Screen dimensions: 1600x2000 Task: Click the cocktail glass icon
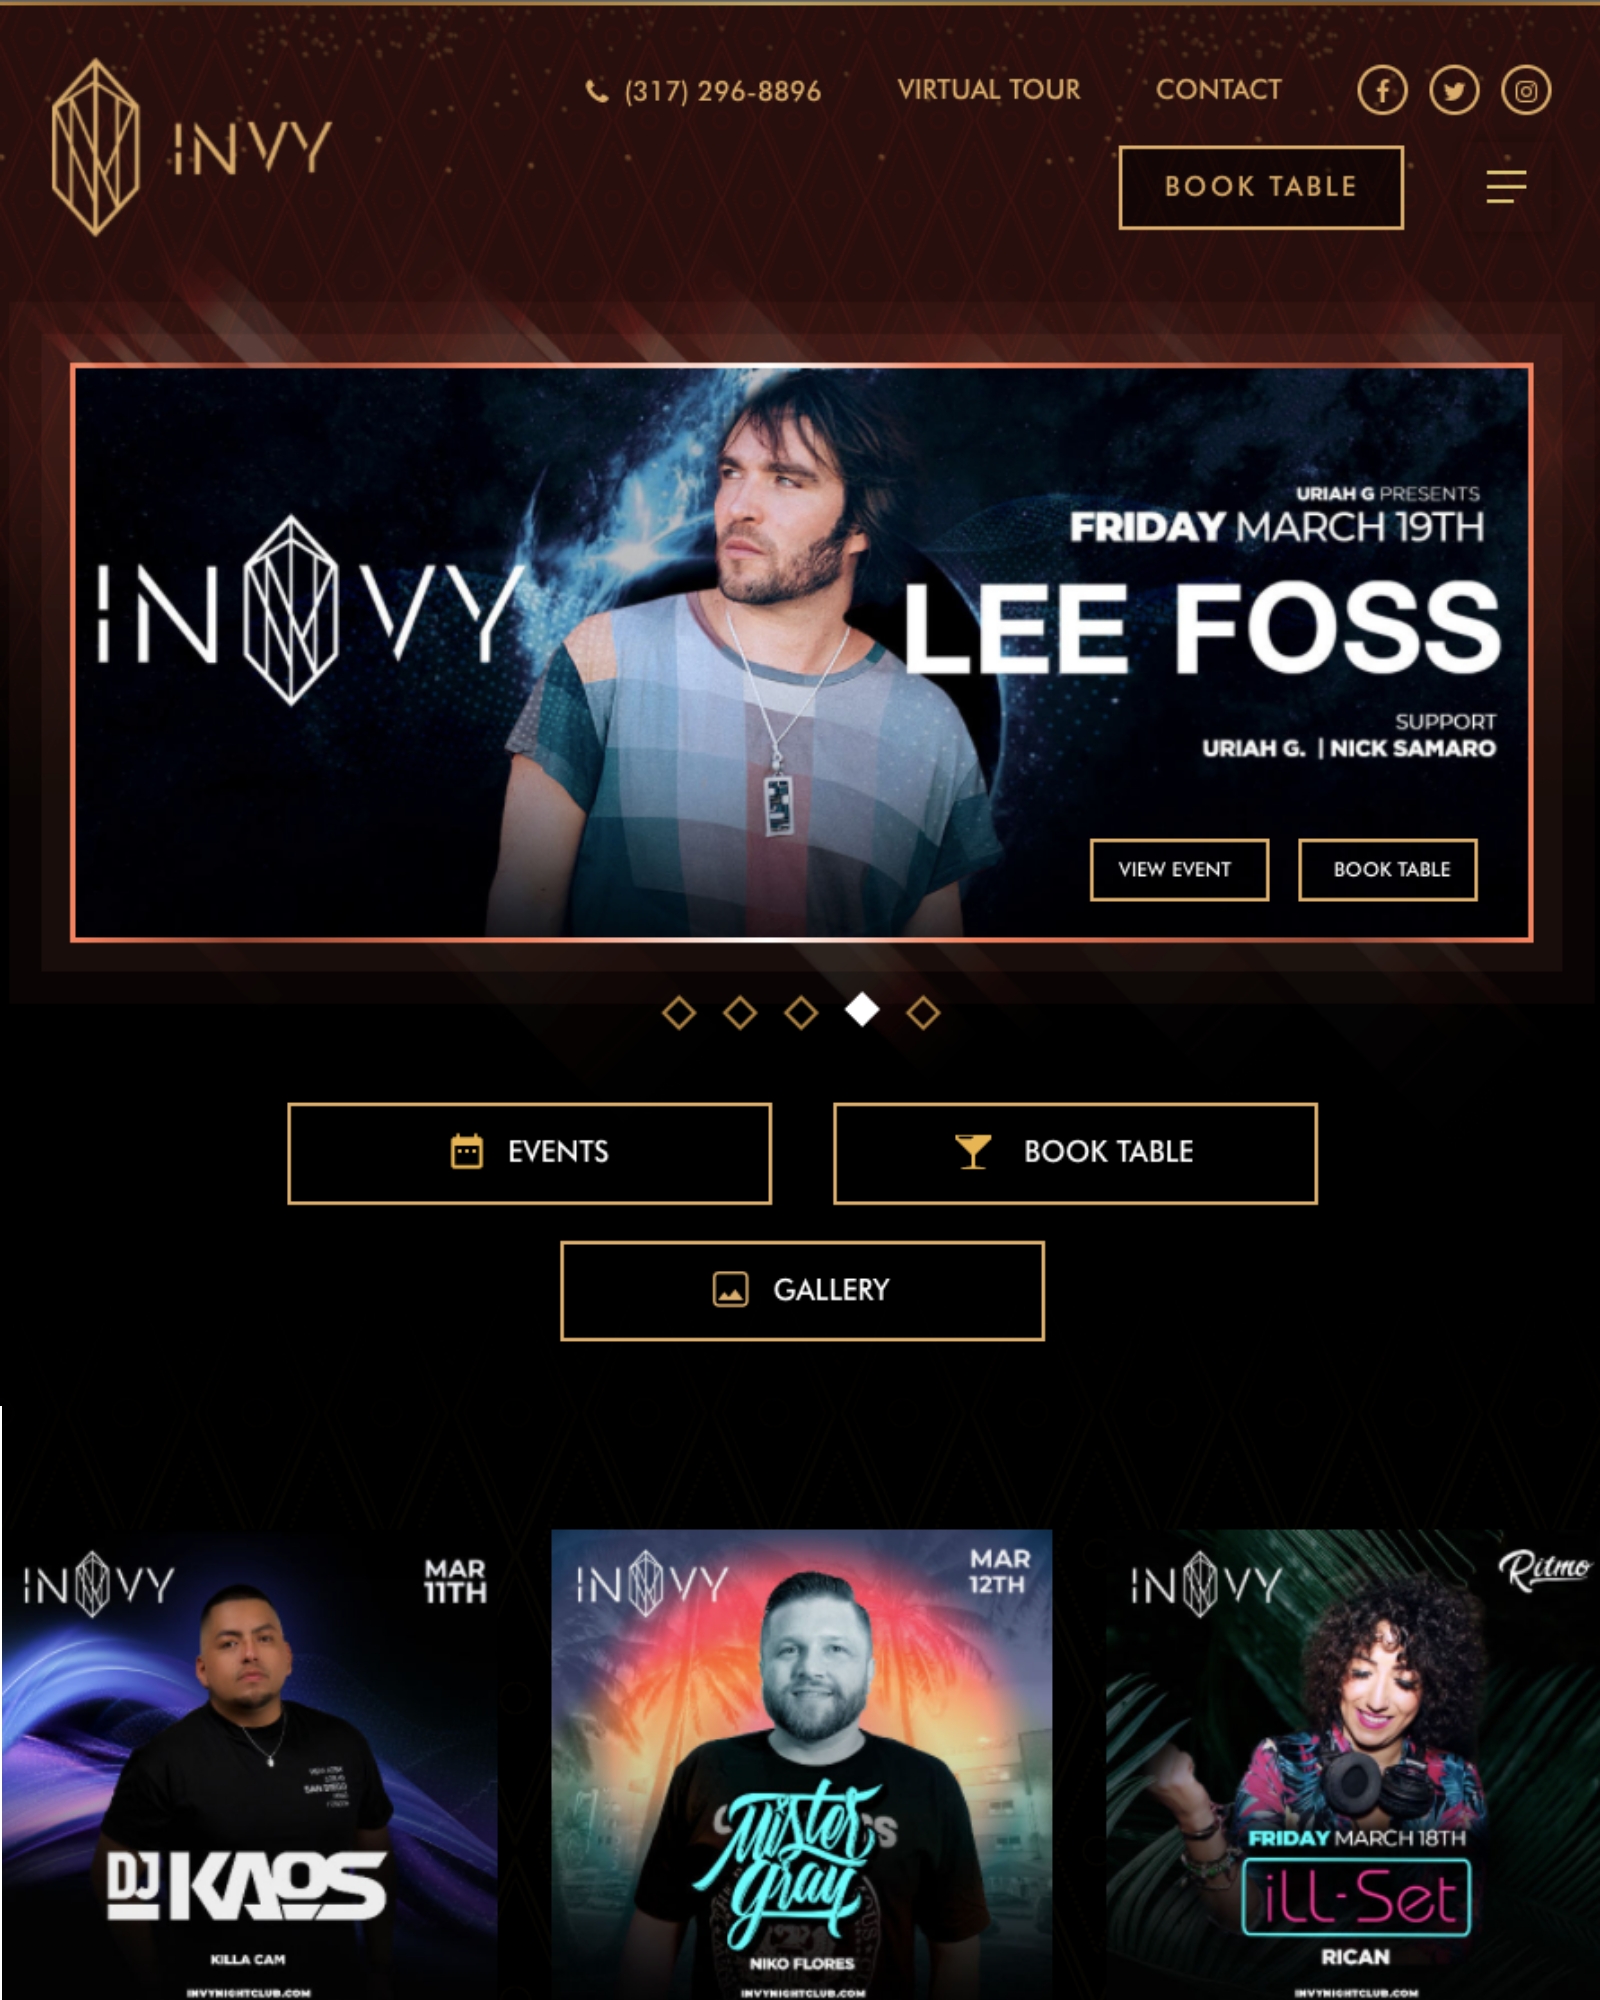pyautogui.click(x=973, y=1152)
